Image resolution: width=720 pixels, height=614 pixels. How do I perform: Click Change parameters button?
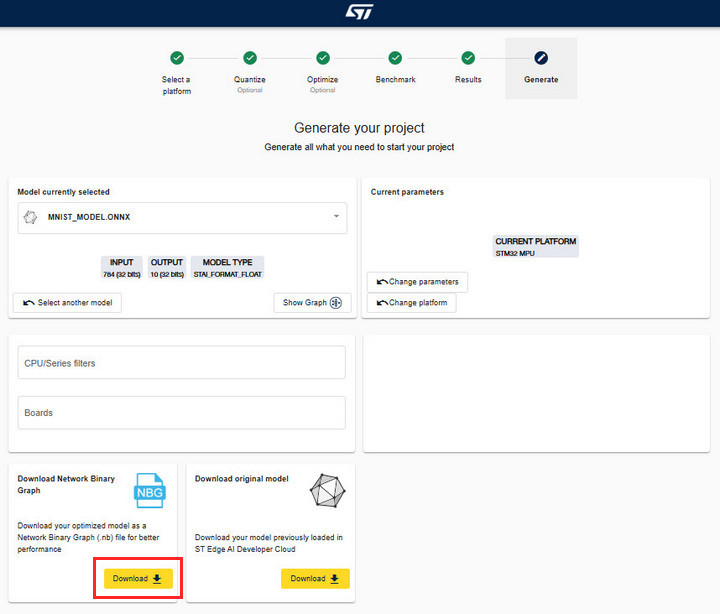(x=417, y=282)
